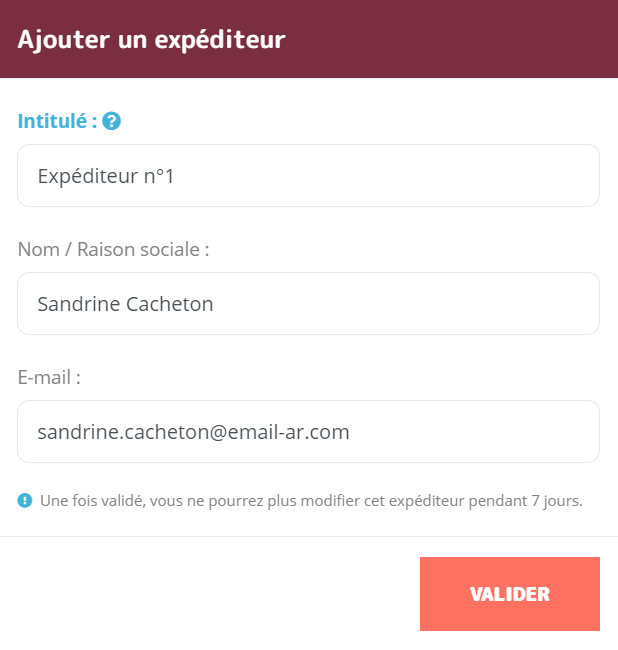Click the maroon dialog header bar
The width and height of the screenshot is (618, 650).
(309, 39)
